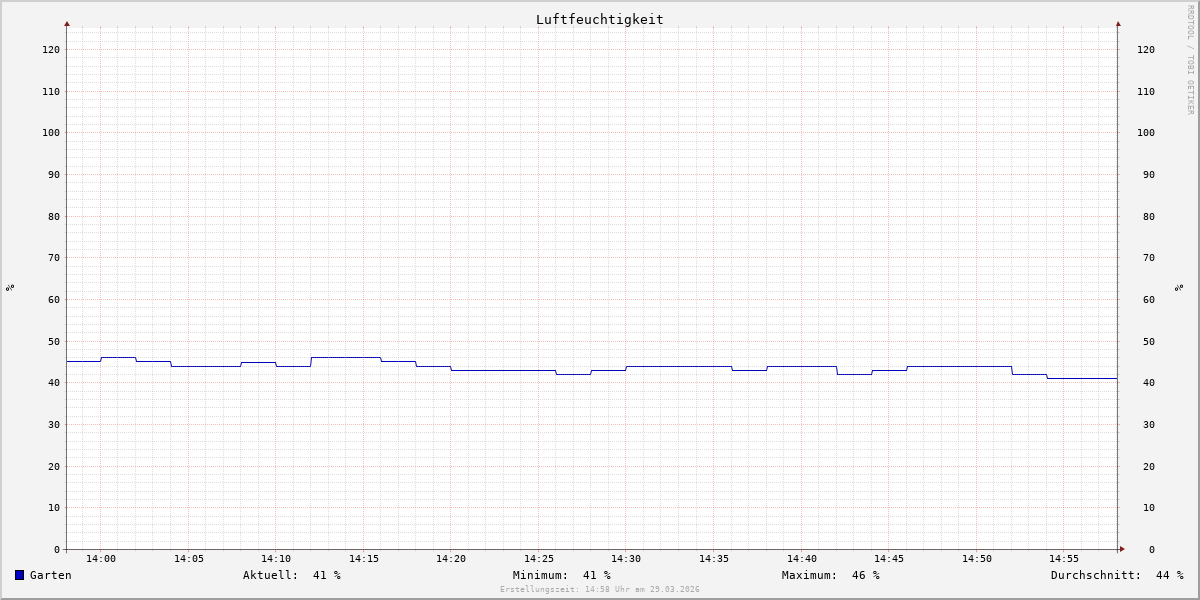The height and width of the screenshot is (600, 1200).
Task: Click the right y-axis percent unit symbol
Action: [1179, 287]
